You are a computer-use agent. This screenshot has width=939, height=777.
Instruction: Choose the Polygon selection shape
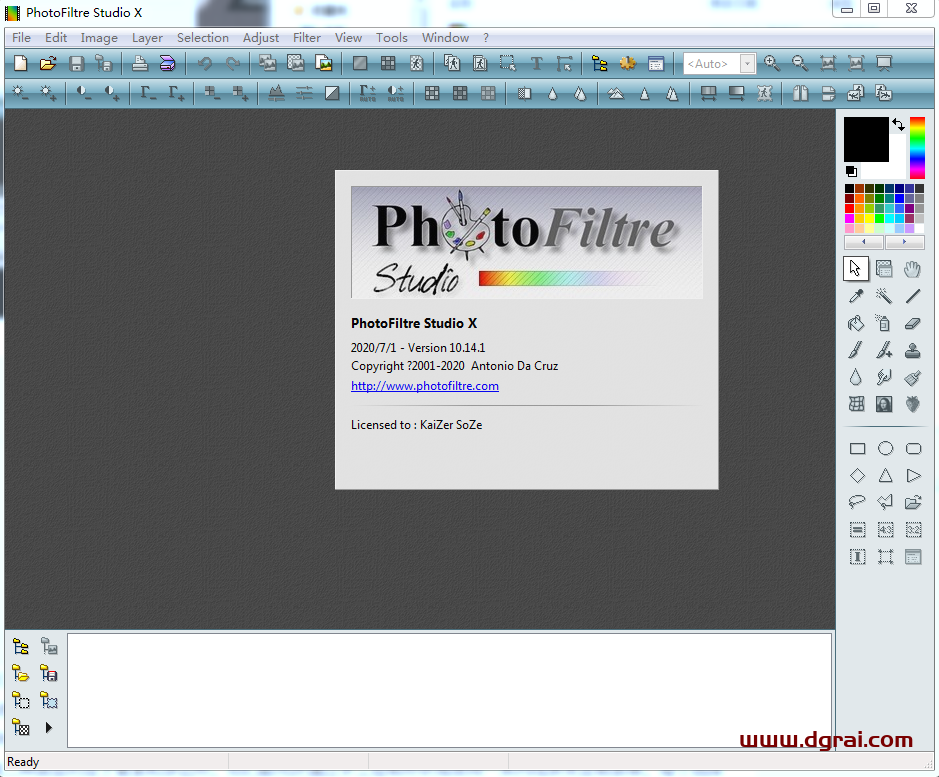[x=885, y=502]
